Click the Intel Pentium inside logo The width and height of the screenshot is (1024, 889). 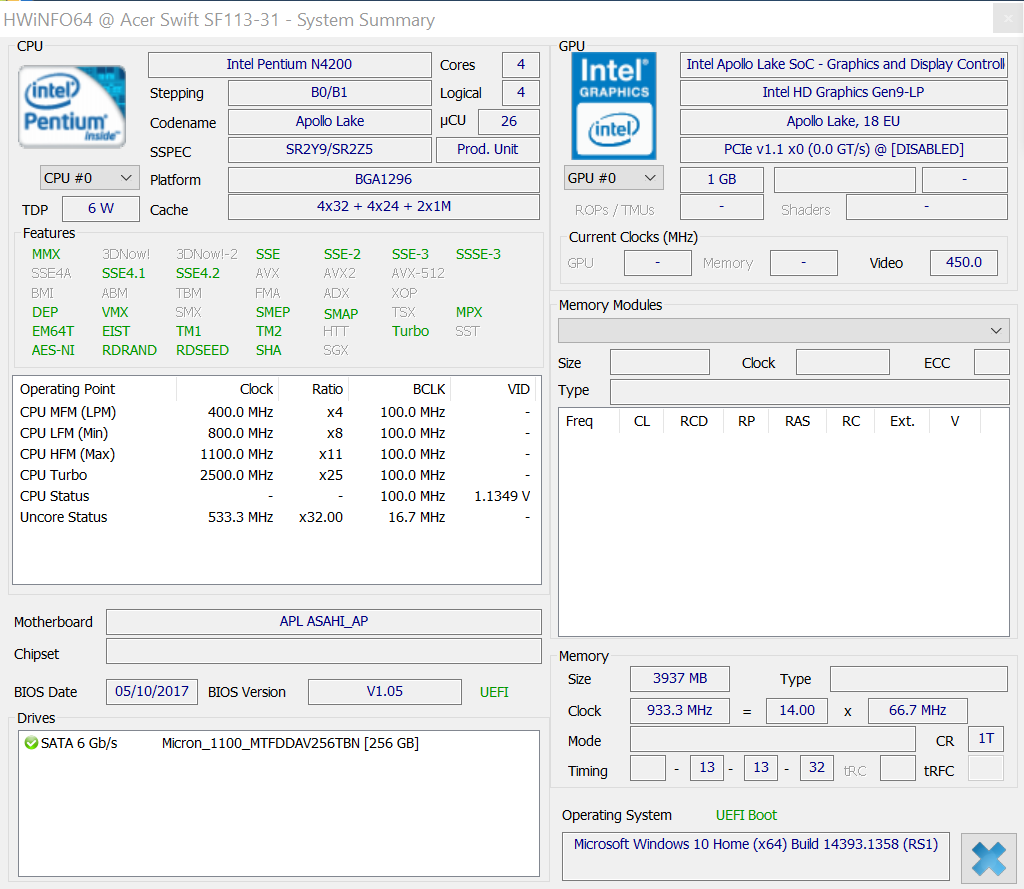[x=72, y=106]
